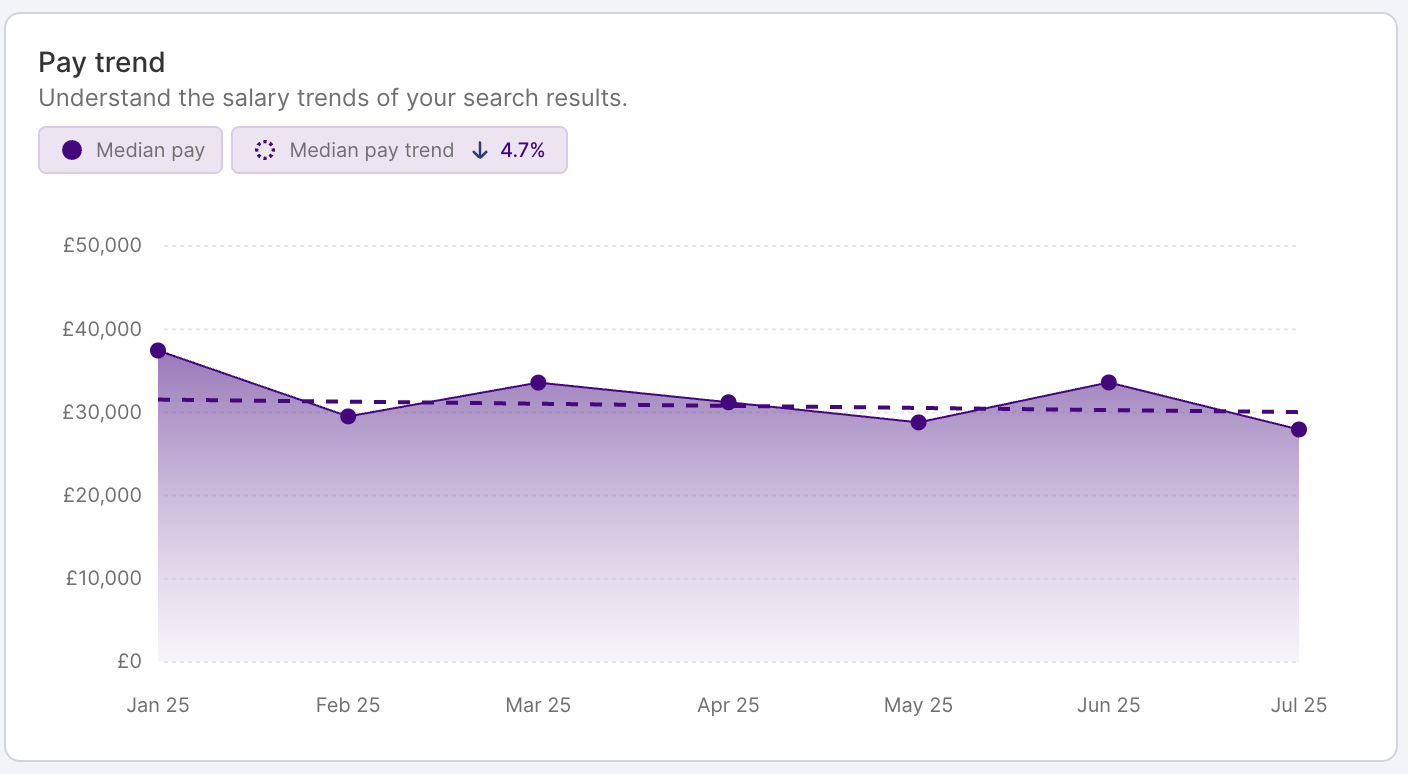
Task: Click the solid purple Median pay dot icon
Action: pyautogui.click(x=72, y=150)
